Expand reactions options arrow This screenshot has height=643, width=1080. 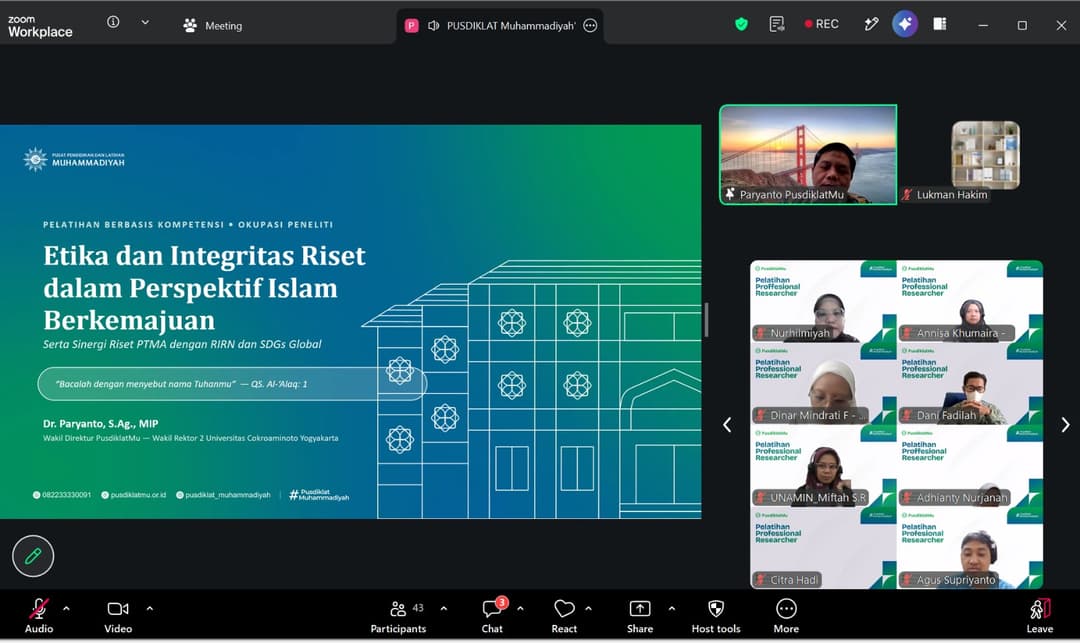click(588, 609)
